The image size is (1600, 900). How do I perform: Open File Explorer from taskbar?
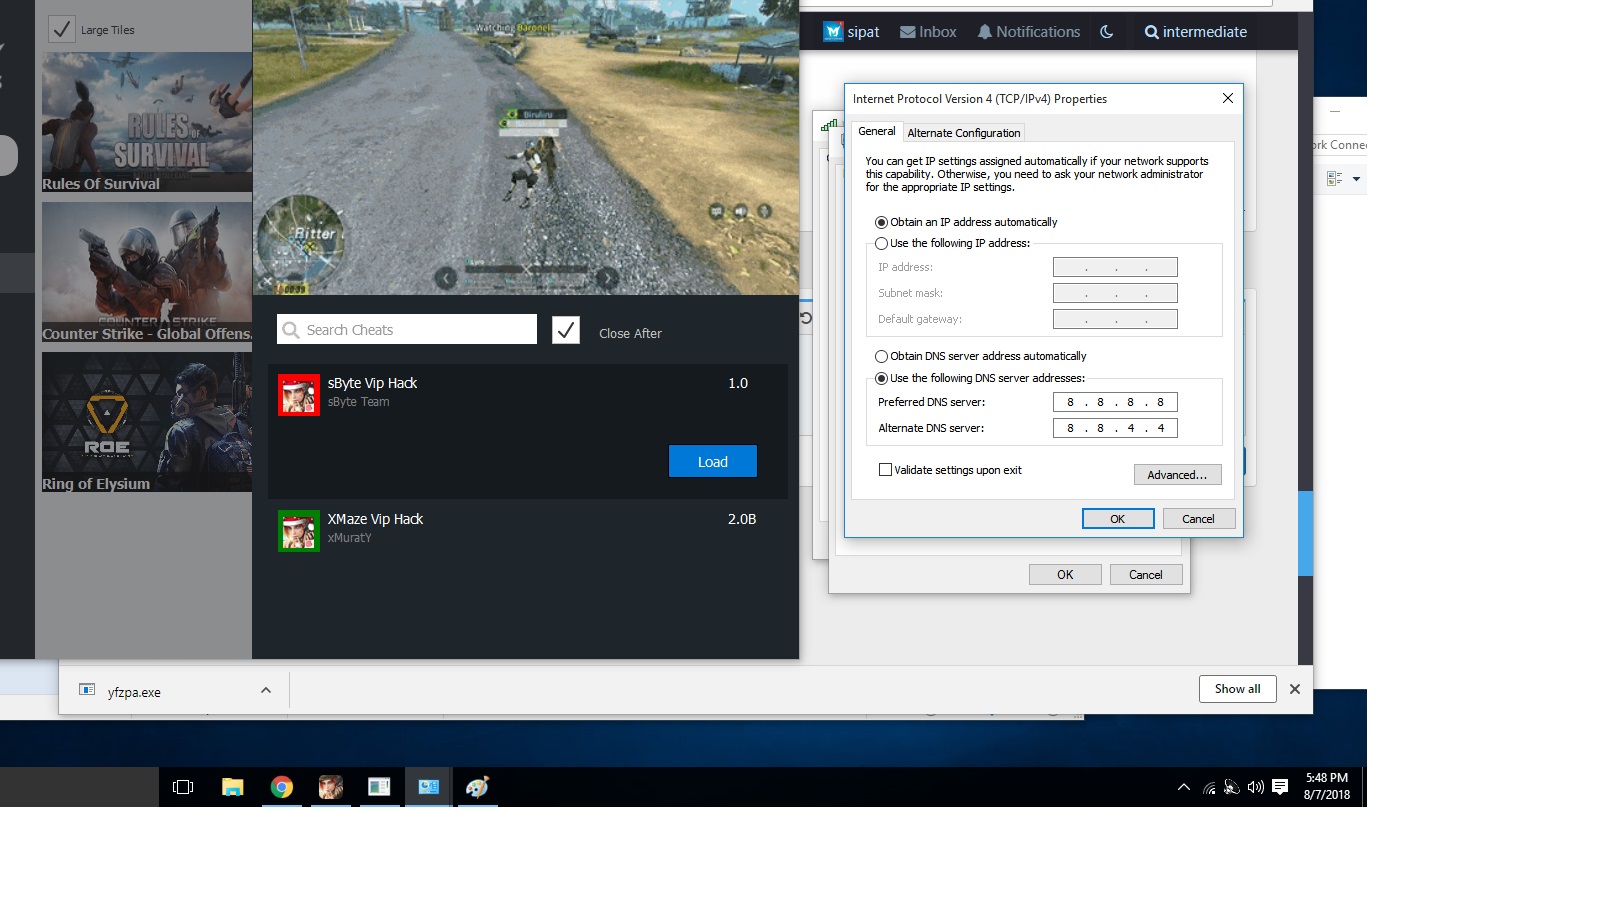(233, 787)
